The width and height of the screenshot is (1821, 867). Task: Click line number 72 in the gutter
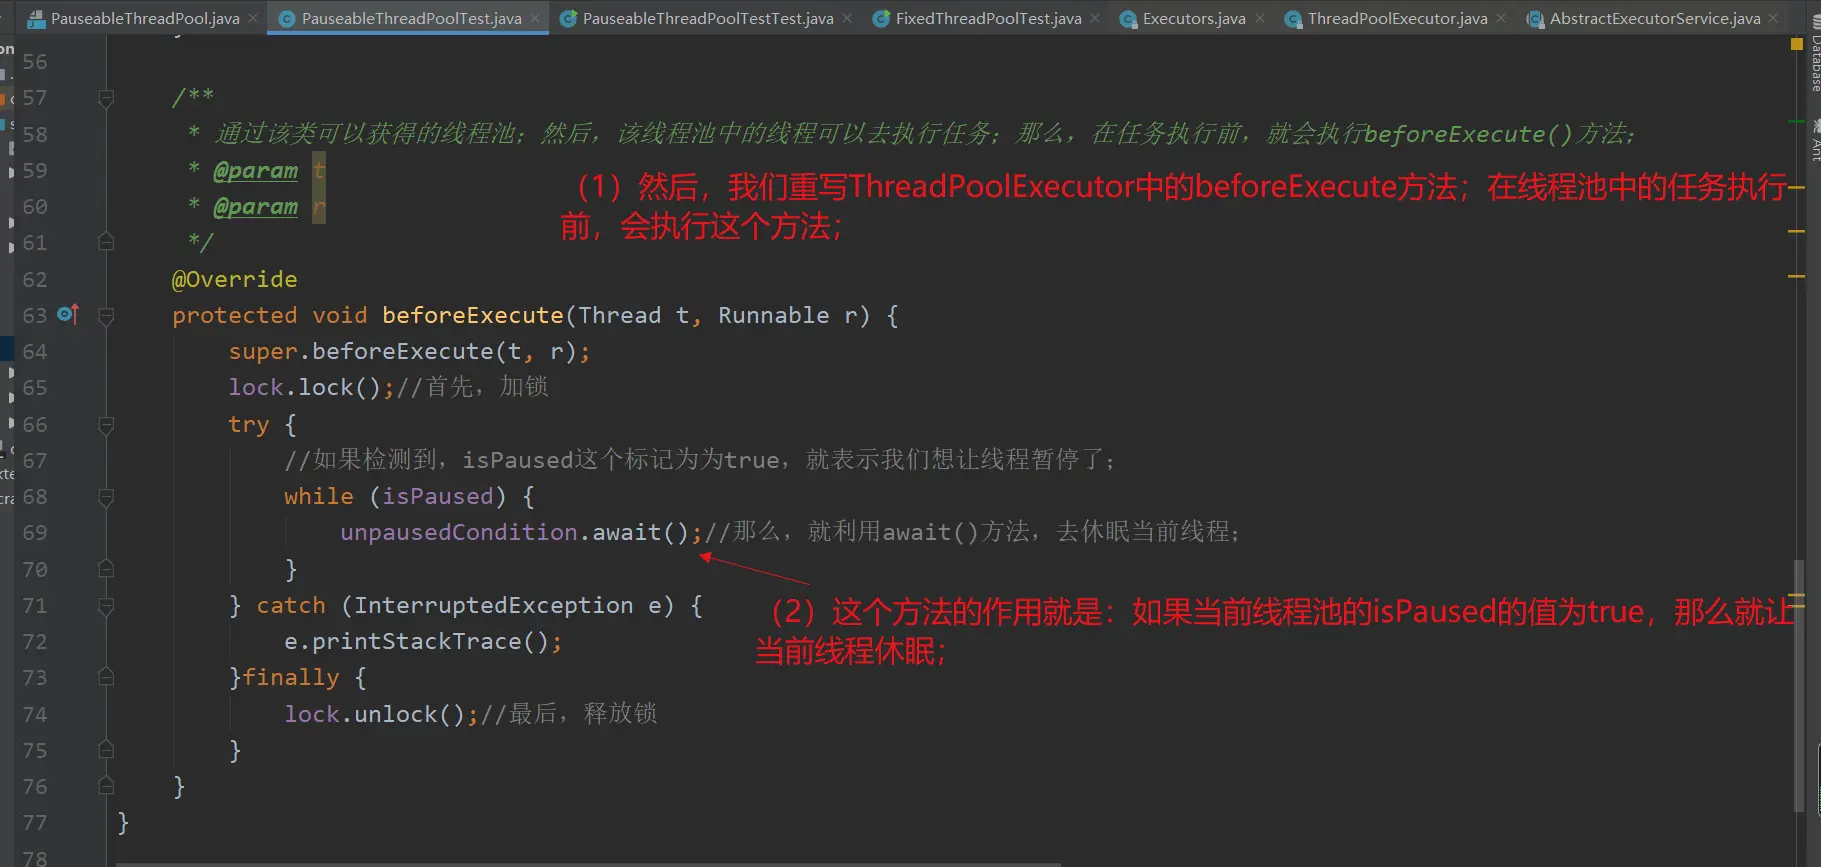(35, 642)
